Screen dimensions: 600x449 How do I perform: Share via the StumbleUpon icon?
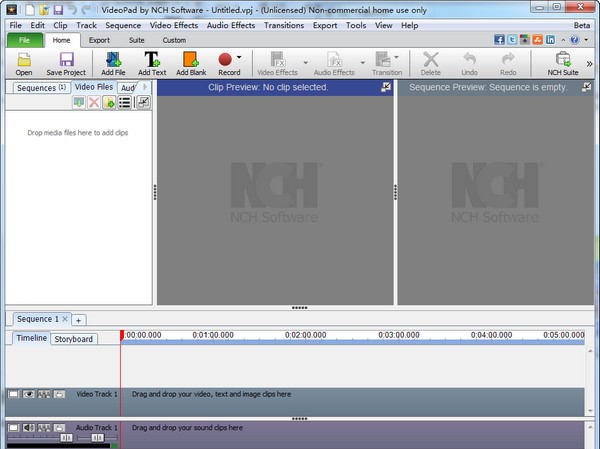point(538,40)
